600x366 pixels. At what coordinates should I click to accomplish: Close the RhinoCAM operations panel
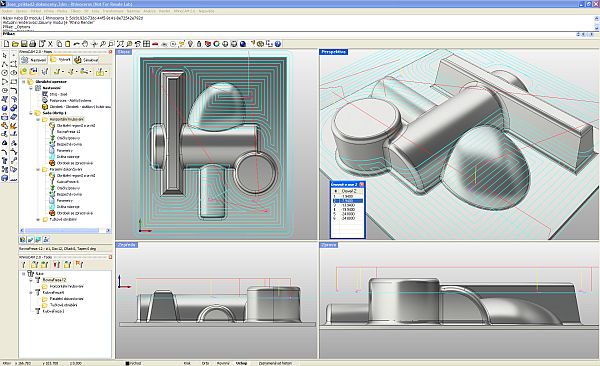(110, 51)
